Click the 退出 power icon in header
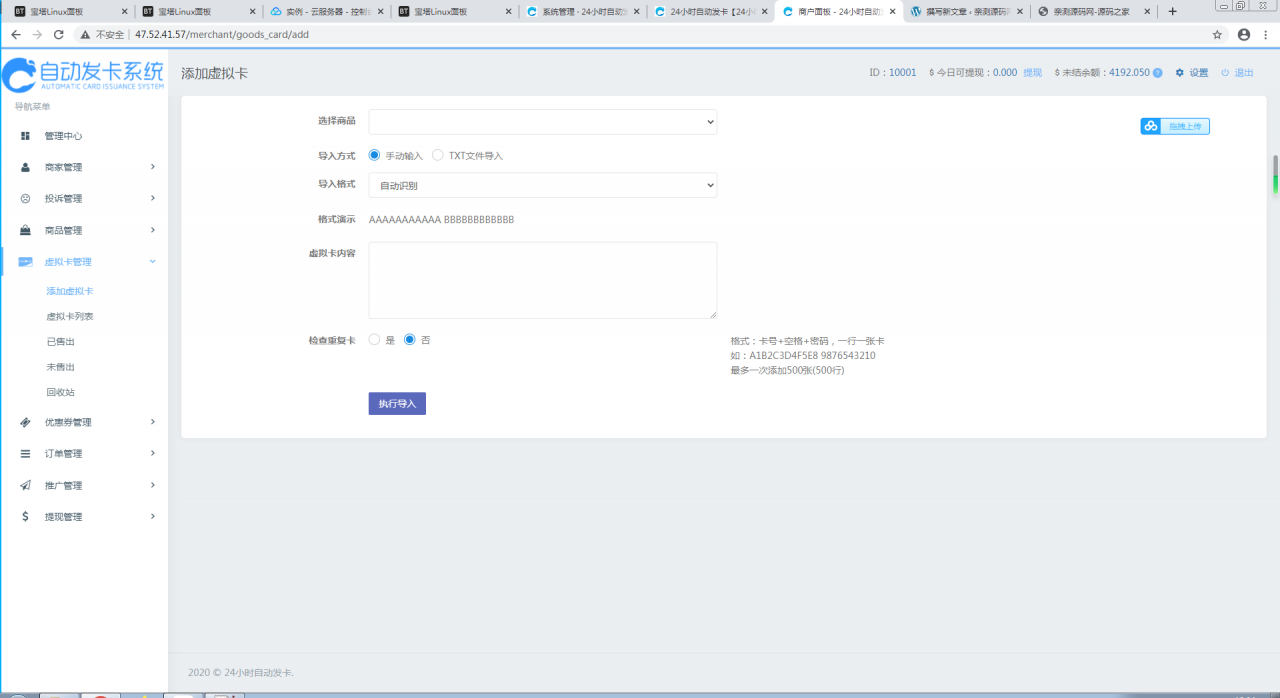The width and height of the screenshot is (1280, 698). coord(1225,73)
